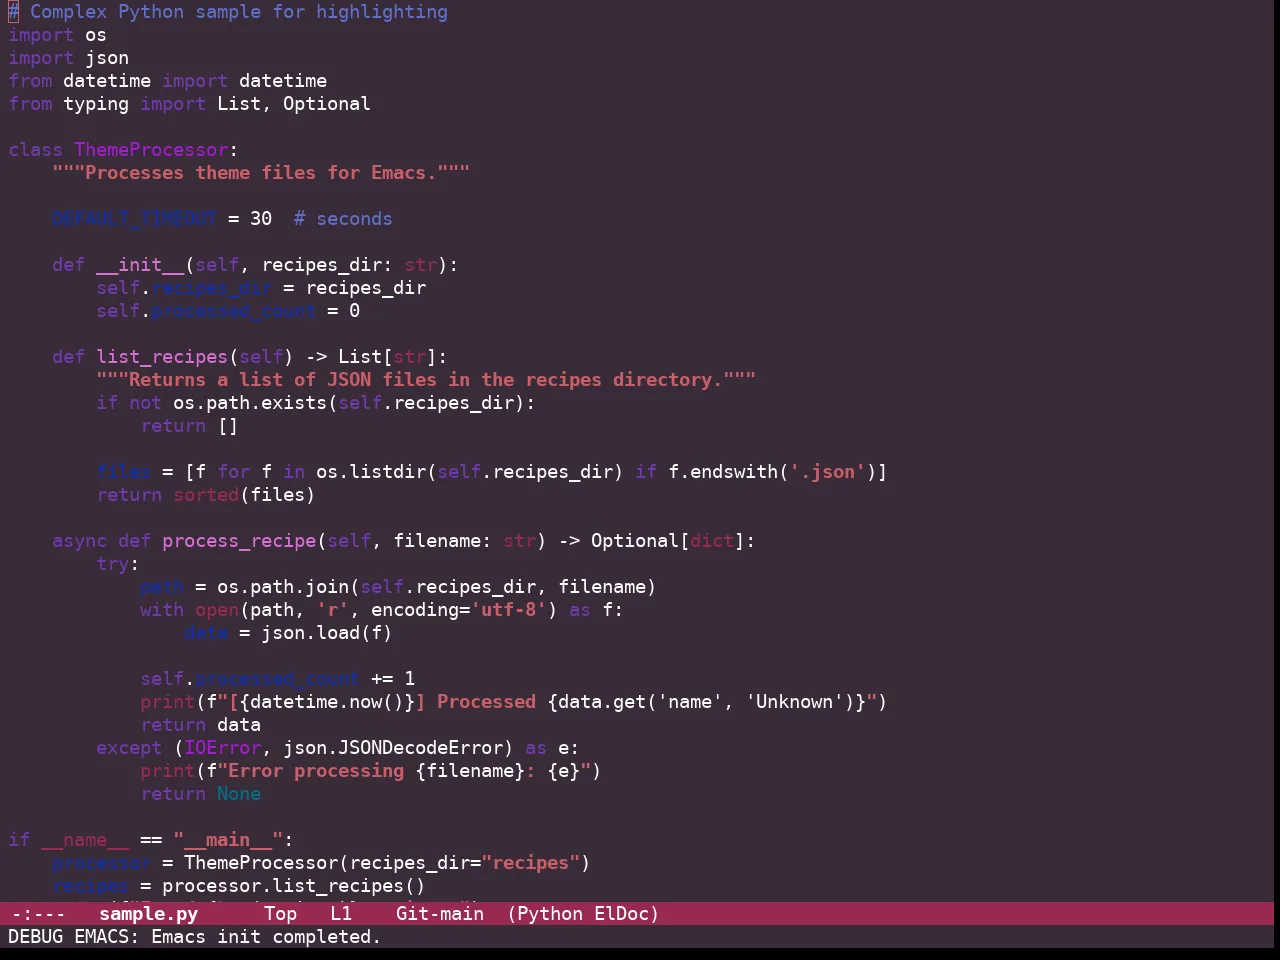
Task: Click 'IOError' in the except clause
Action: point(222,748)
